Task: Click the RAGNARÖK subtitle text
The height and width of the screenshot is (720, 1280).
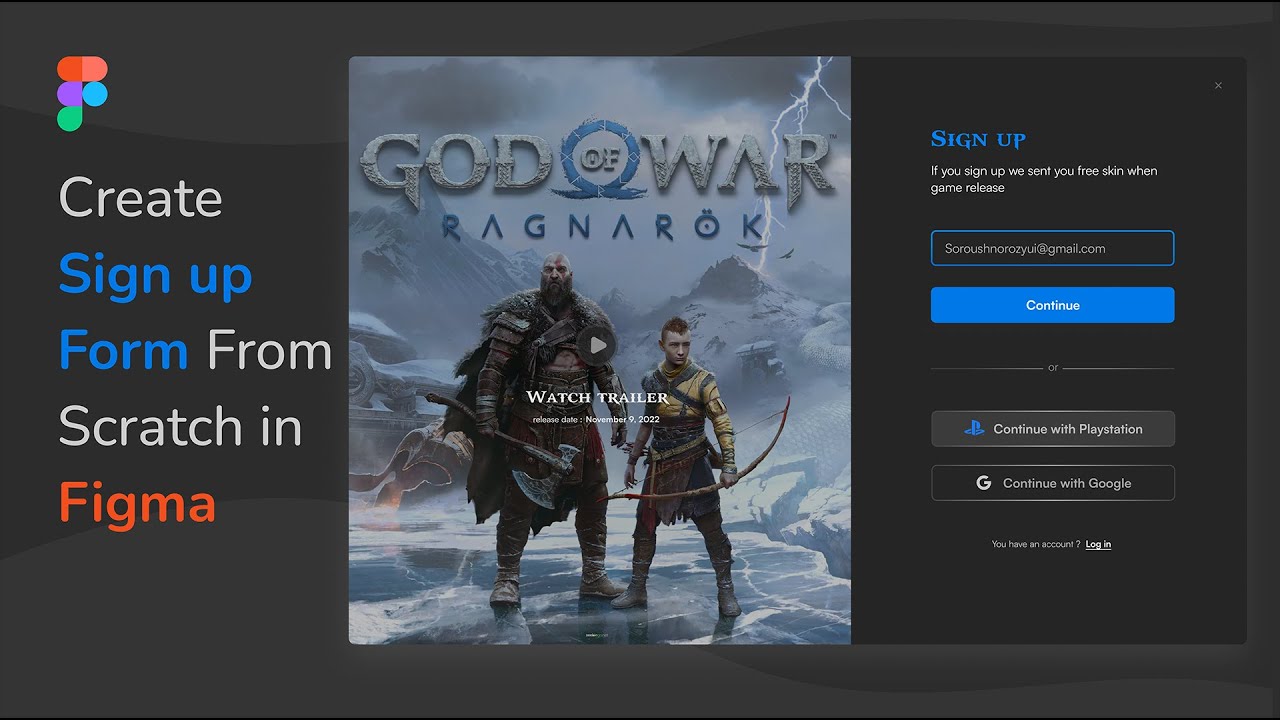Action: tap(604, 227)
